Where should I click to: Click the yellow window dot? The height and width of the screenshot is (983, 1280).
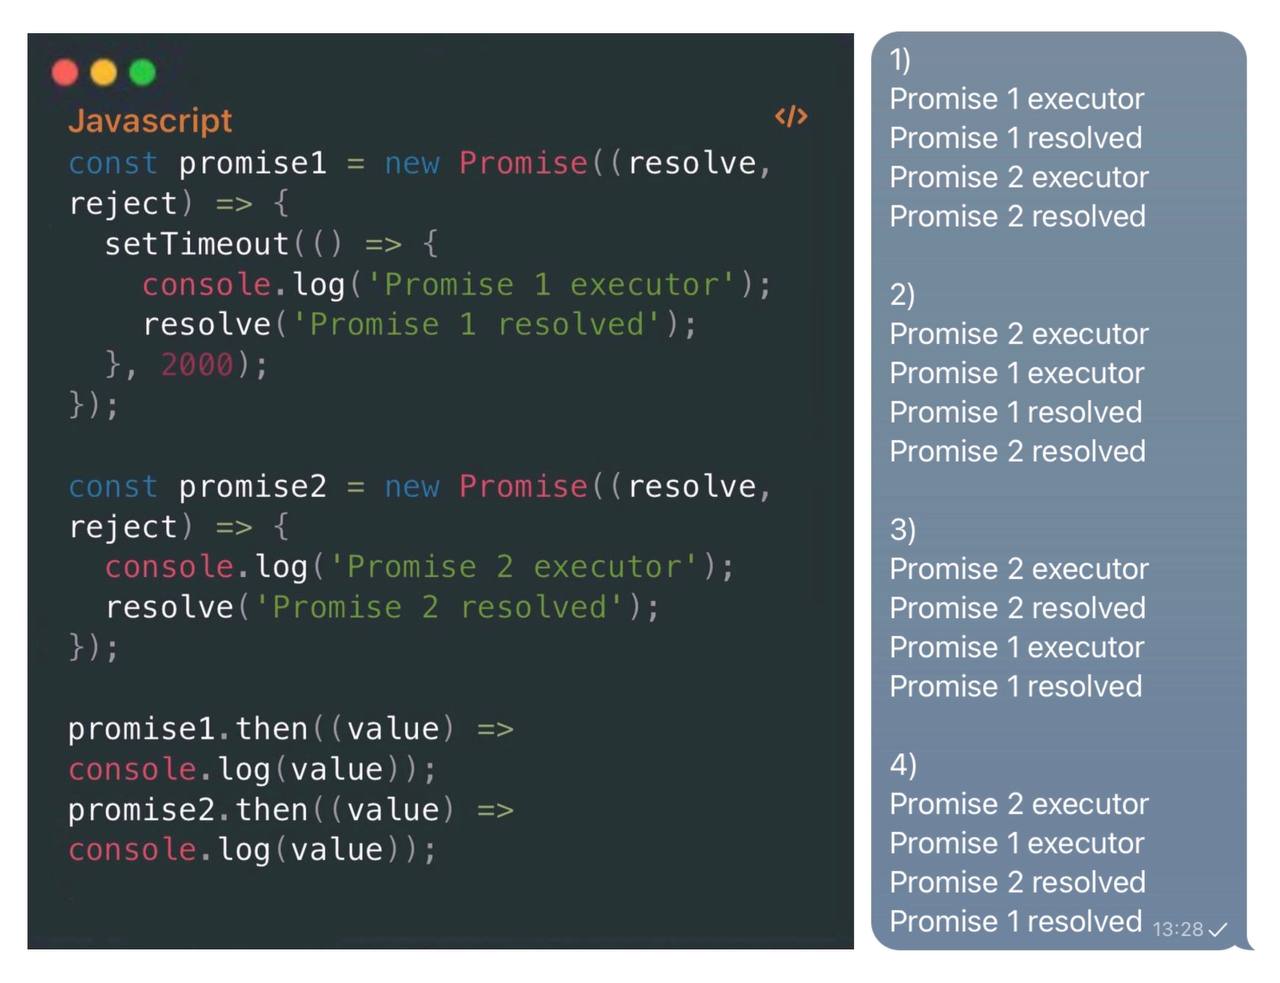coord(104,72)
